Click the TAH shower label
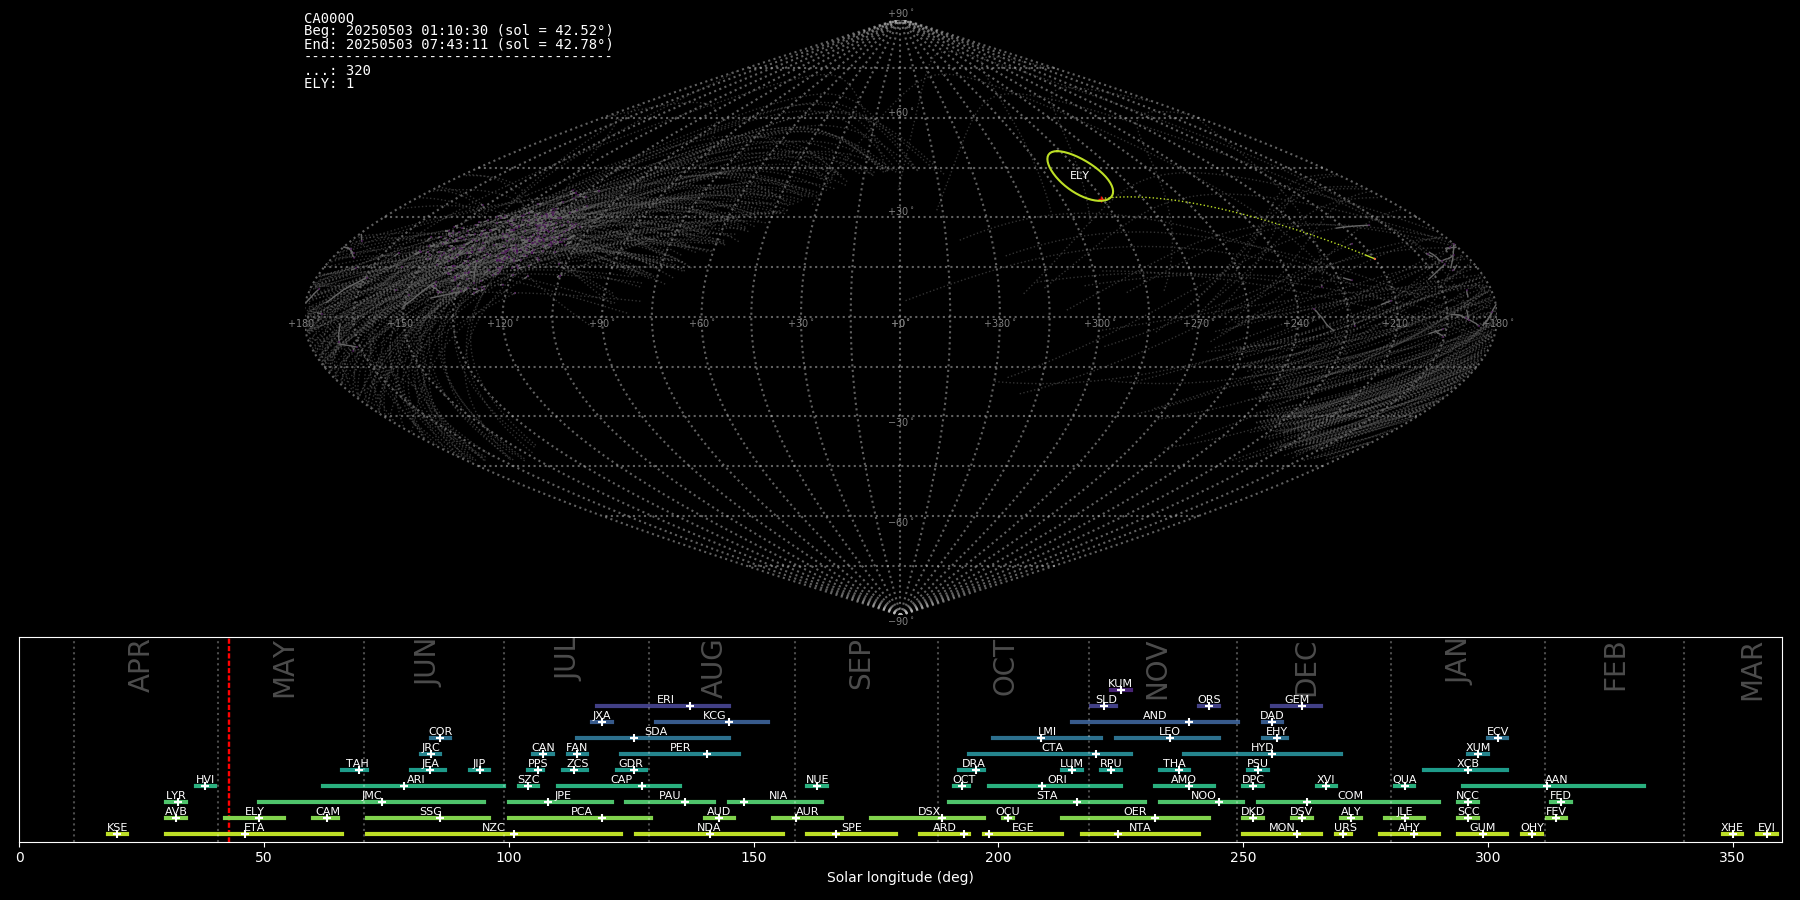The image size is (1800, 900). pyautogui.click(x=357, y=764)
